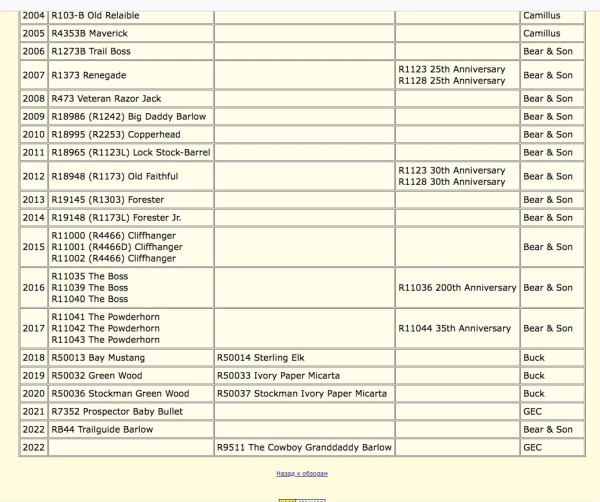Click the year 2015 cell

click(34, 247)
